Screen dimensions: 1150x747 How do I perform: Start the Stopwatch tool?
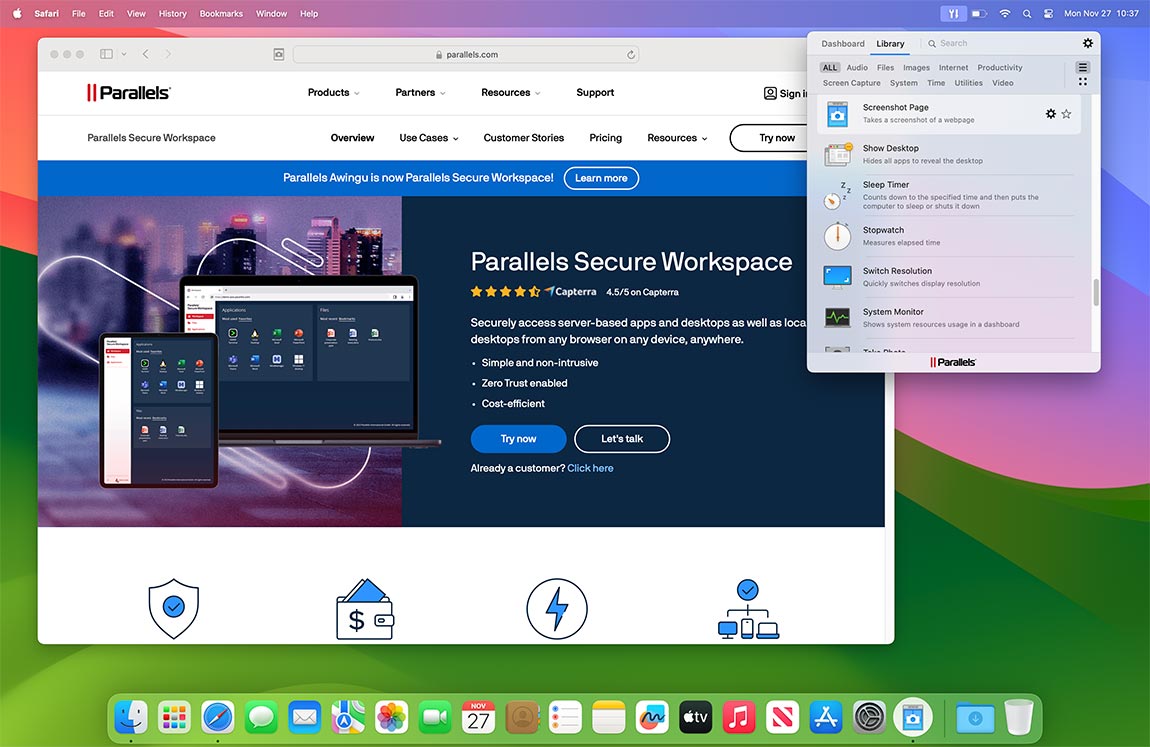(x=883, y=230)
